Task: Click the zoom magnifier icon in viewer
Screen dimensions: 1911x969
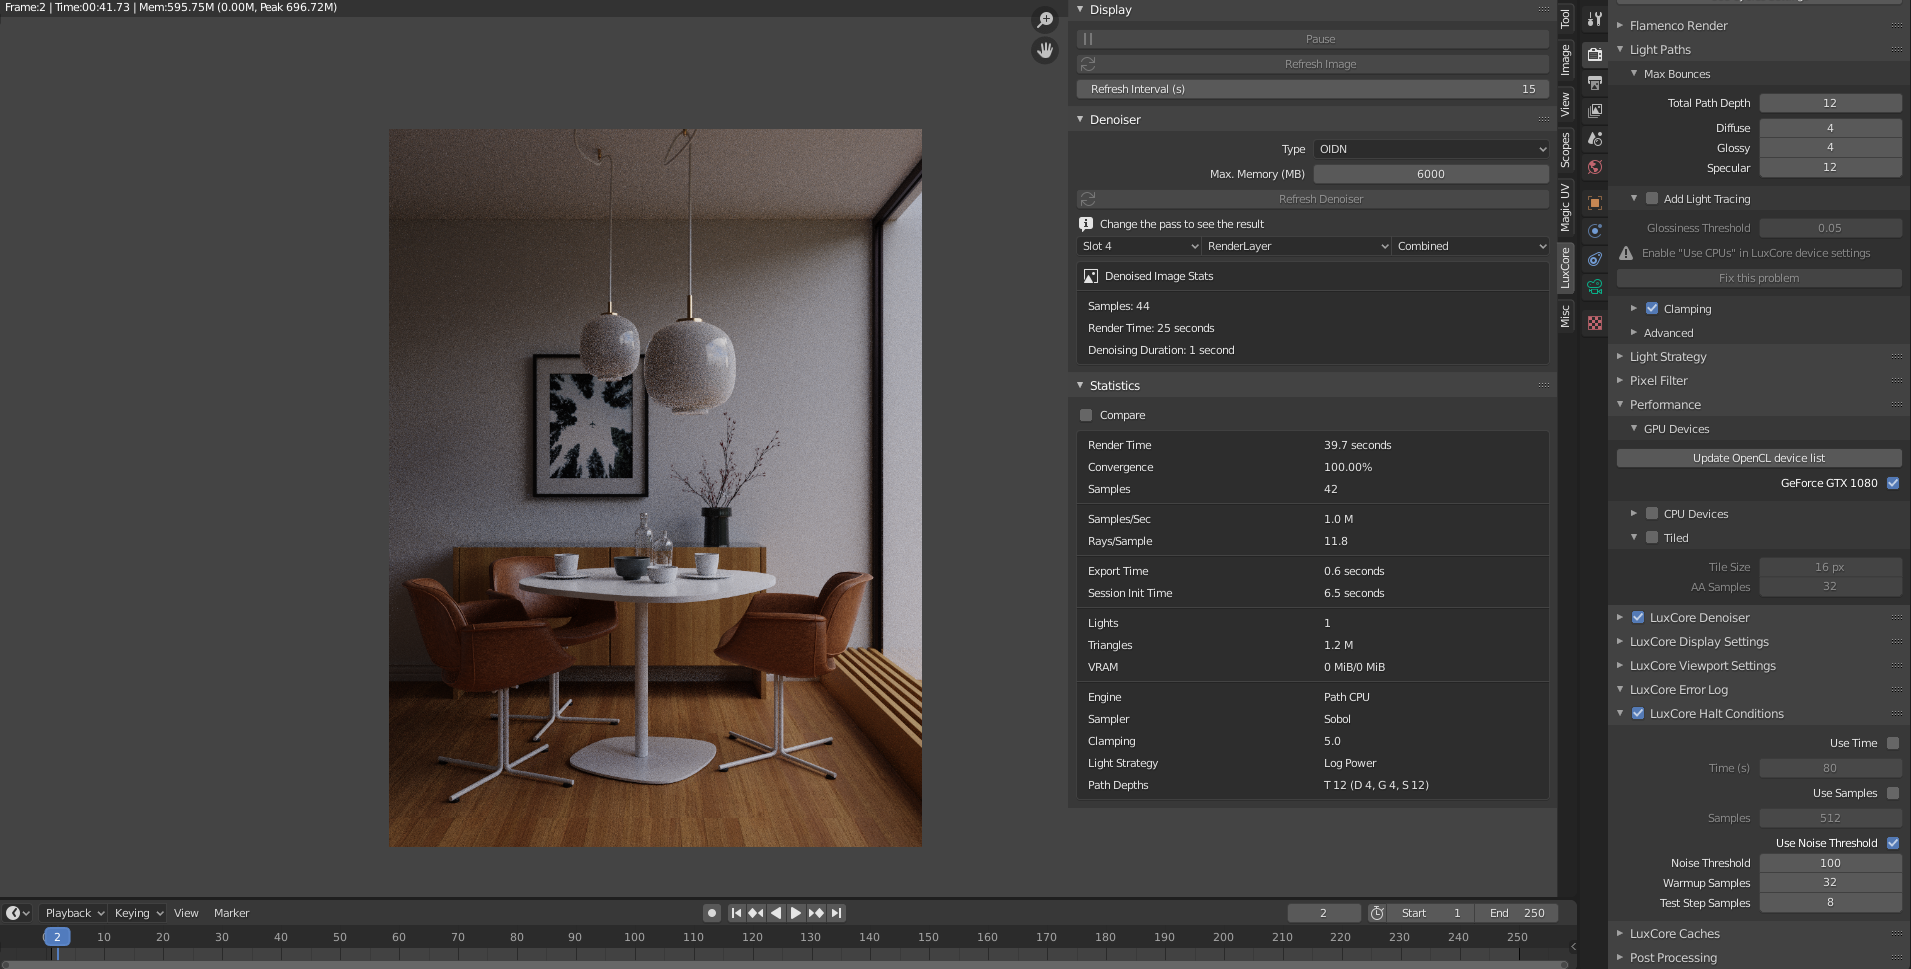Action: pos(1045,20)
